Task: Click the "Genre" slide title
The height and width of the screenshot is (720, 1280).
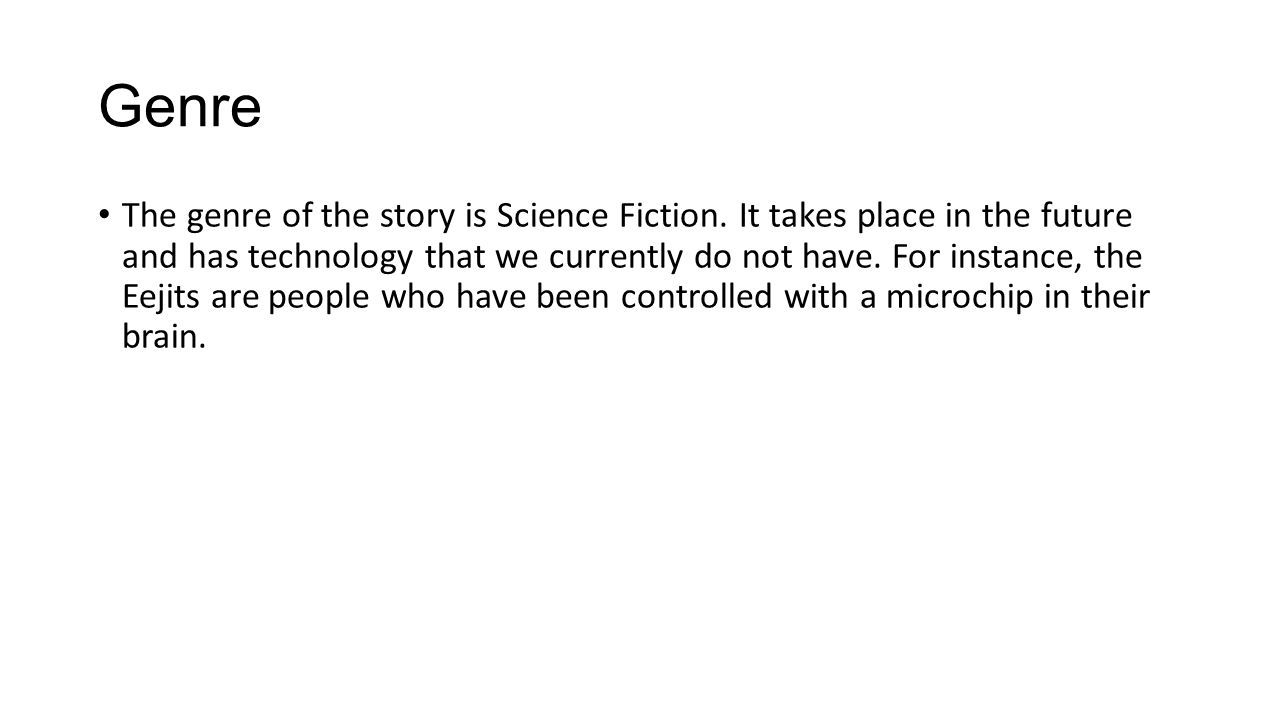Action: click(180, 109)
